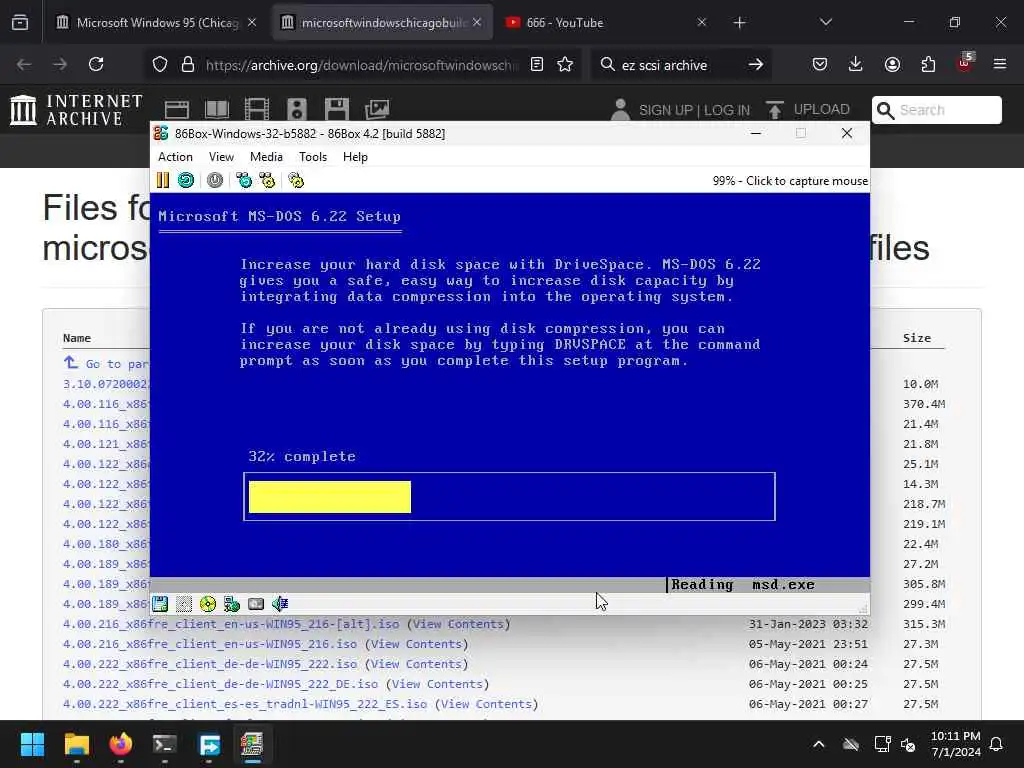Click the CD-ROM drive status icon
Screen dimensions: 1024x768
[208, 604]
